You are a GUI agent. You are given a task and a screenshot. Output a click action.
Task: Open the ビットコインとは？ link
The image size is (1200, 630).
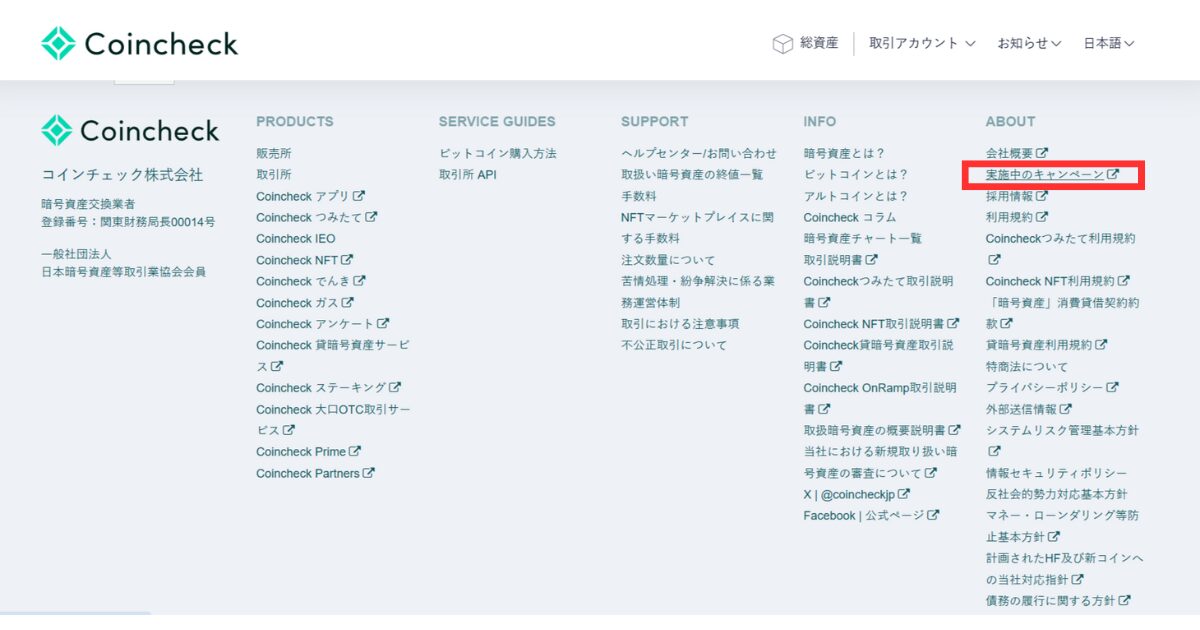point(857,175)
